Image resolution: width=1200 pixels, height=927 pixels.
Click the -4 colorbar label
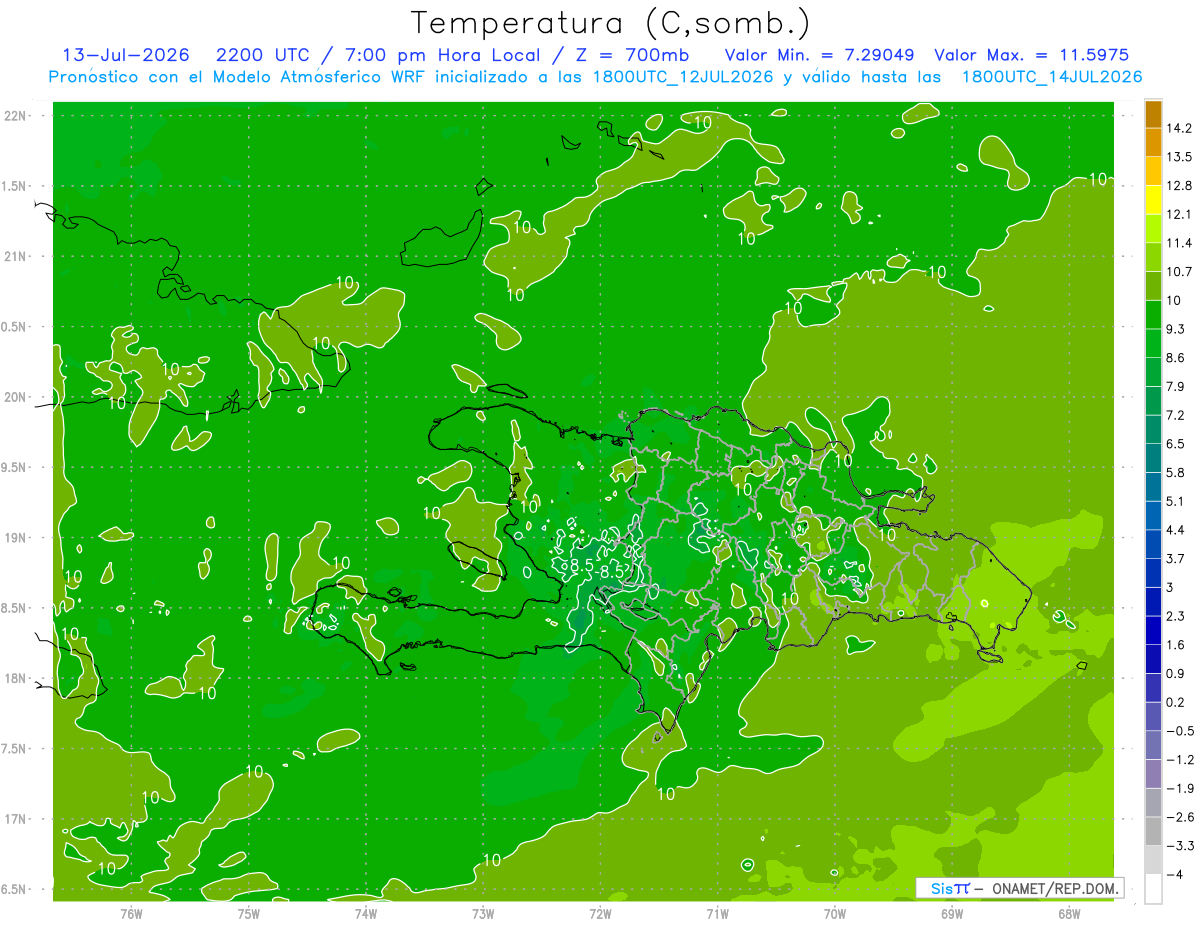[1175, 875]
